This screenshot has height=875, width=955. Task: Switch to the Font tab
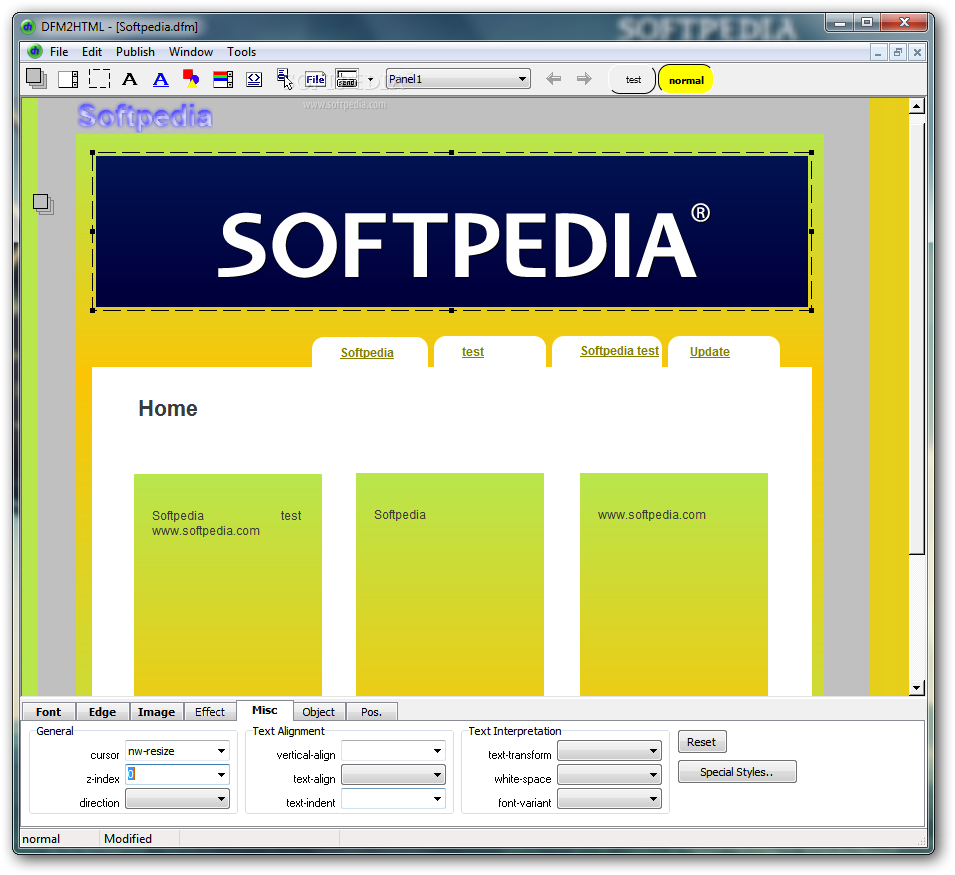[49, 712]
